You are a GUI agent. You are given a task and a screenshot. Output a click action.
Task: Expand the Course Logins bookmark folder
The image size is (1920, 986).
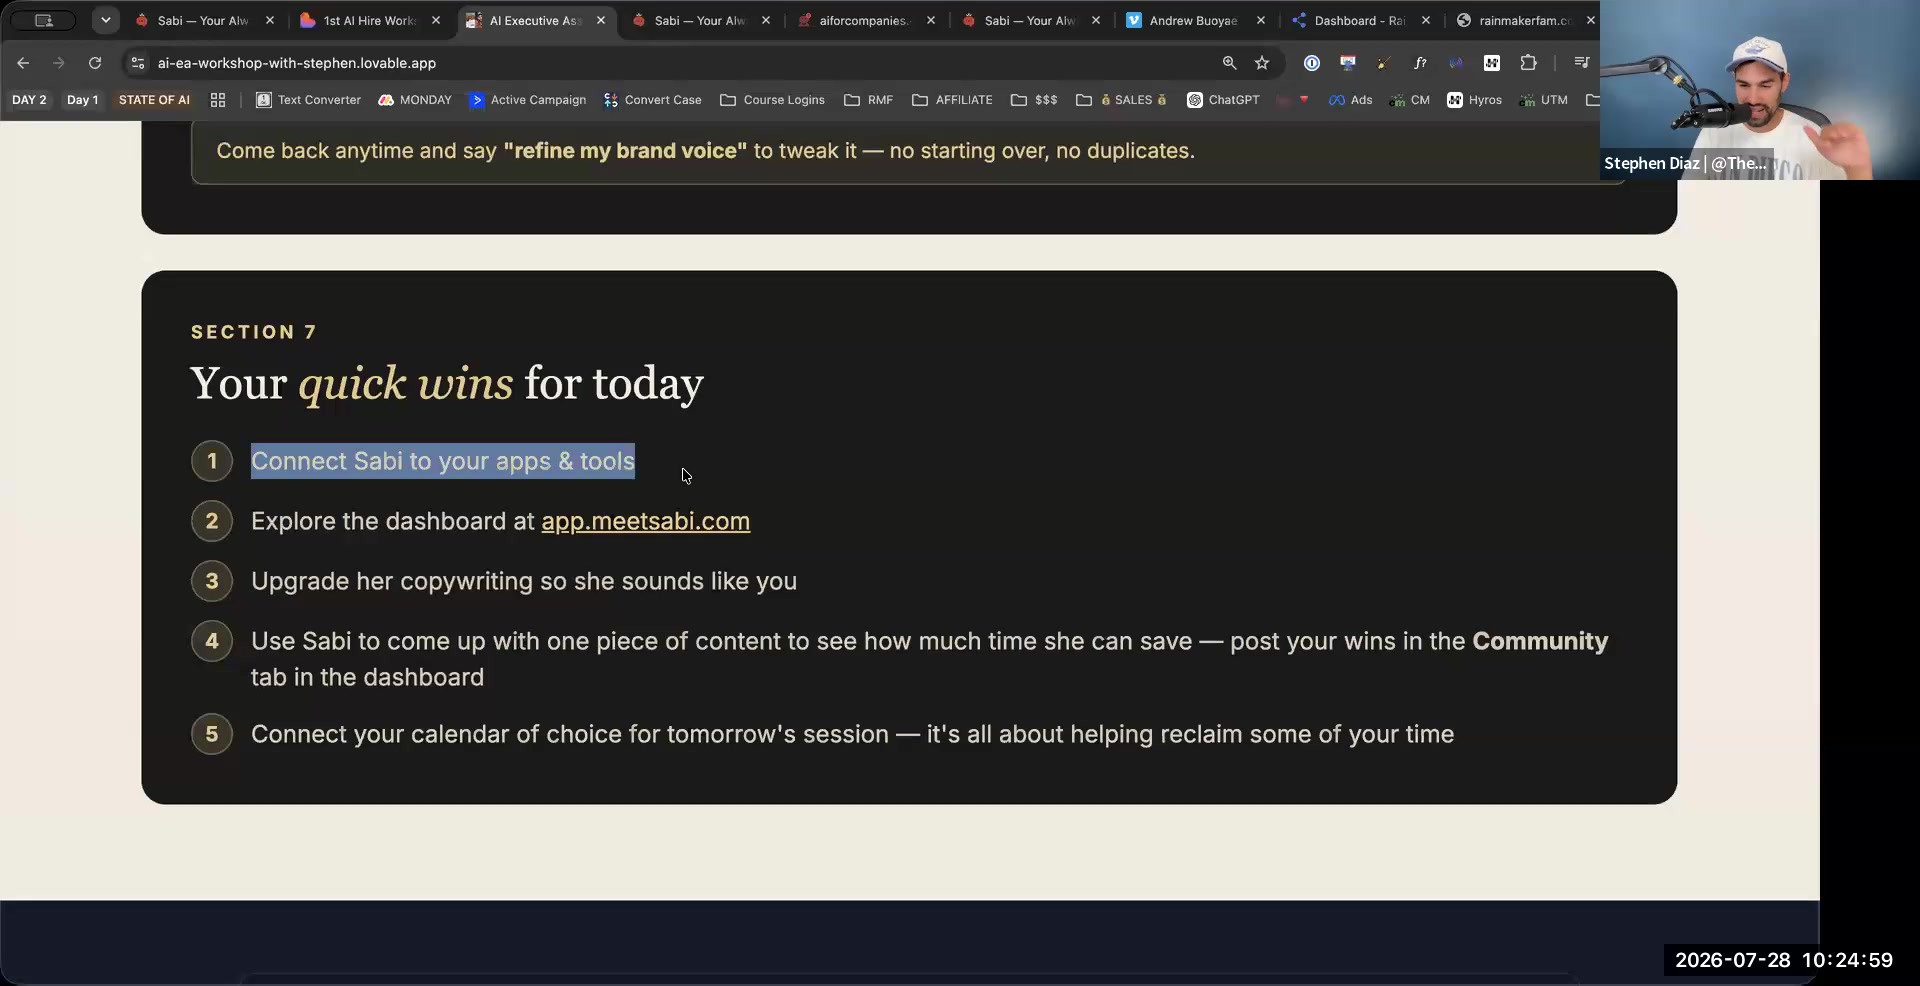click(x=772, y=100)
